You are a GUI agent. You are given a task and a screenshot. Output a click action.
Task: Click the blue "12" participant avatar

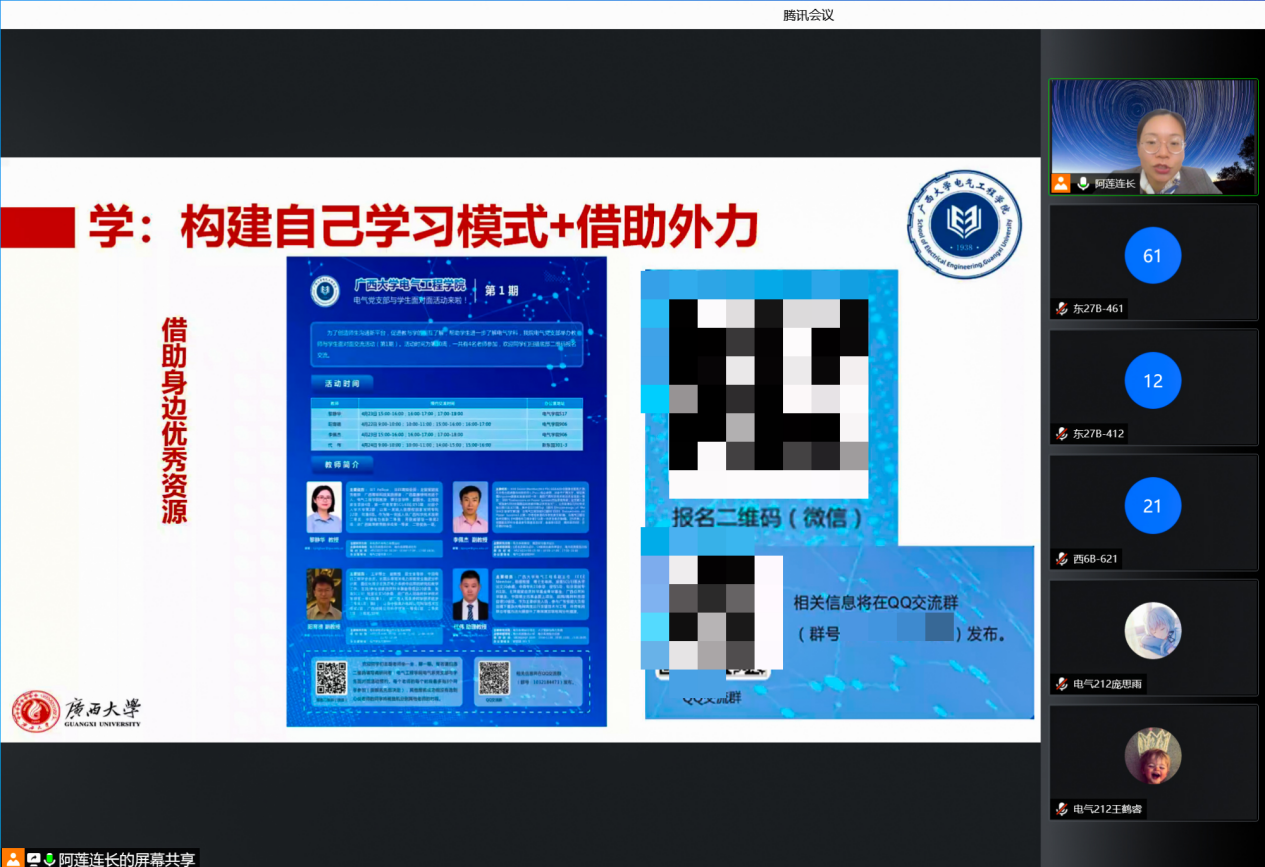[x=1152, y=381]
